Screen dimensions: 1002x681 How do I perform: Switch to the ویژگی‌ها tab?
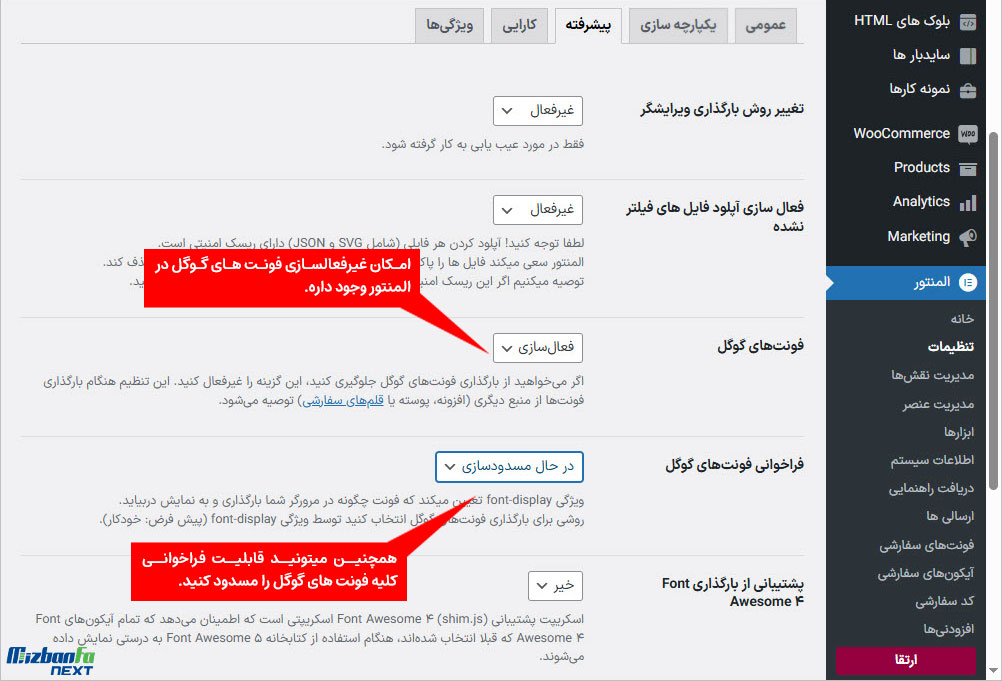pos(449,26)
